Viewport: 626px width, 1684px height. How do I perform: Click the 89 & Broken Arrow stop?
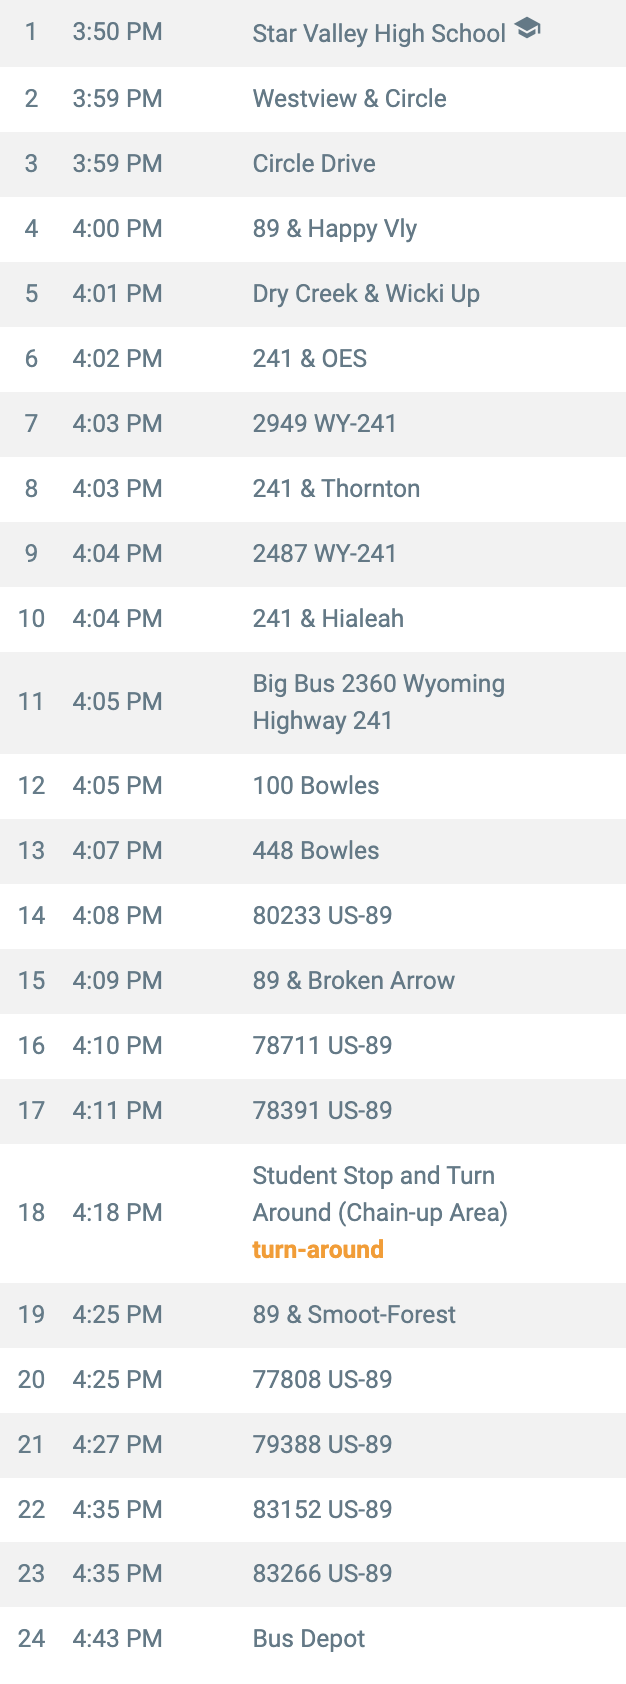[x=313, y=981]
